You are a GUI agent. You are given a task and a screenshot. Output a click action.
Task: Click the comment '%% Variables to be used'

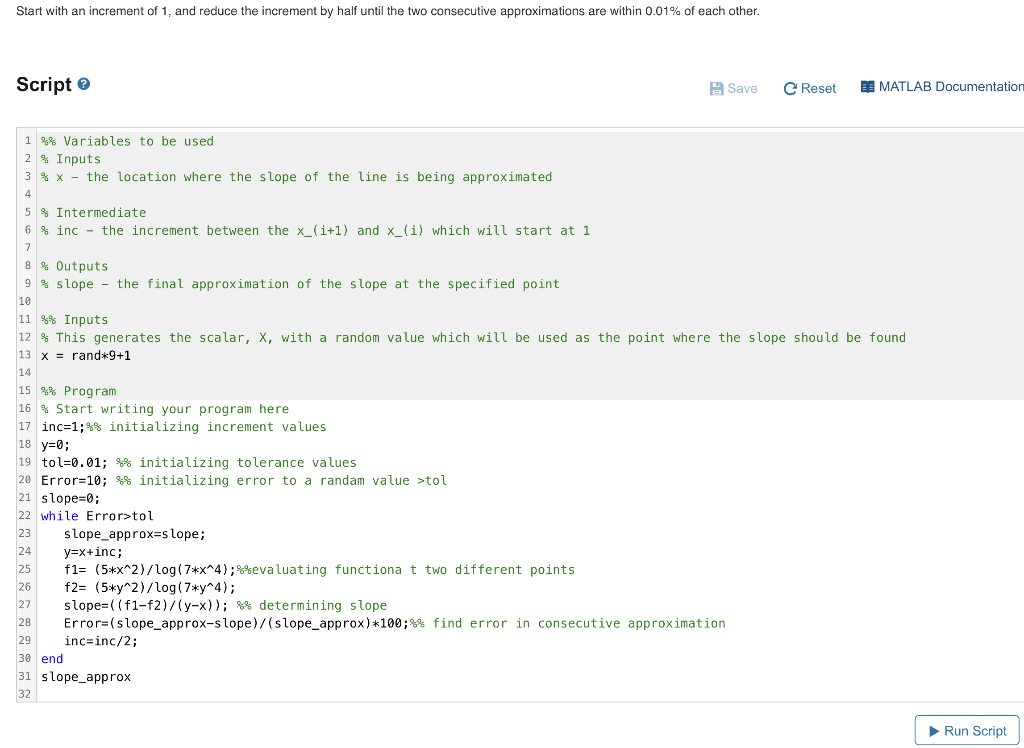pyautogui.click(x=127, y=141)
